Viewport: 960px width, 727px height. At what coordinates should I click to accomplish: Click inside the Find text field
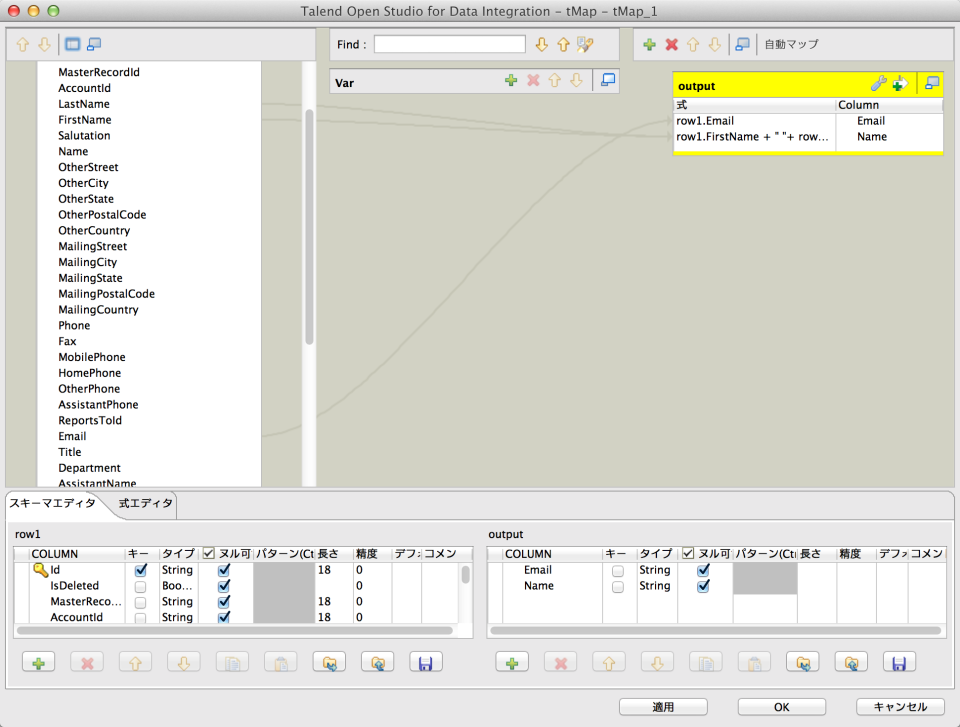(449, 45)
